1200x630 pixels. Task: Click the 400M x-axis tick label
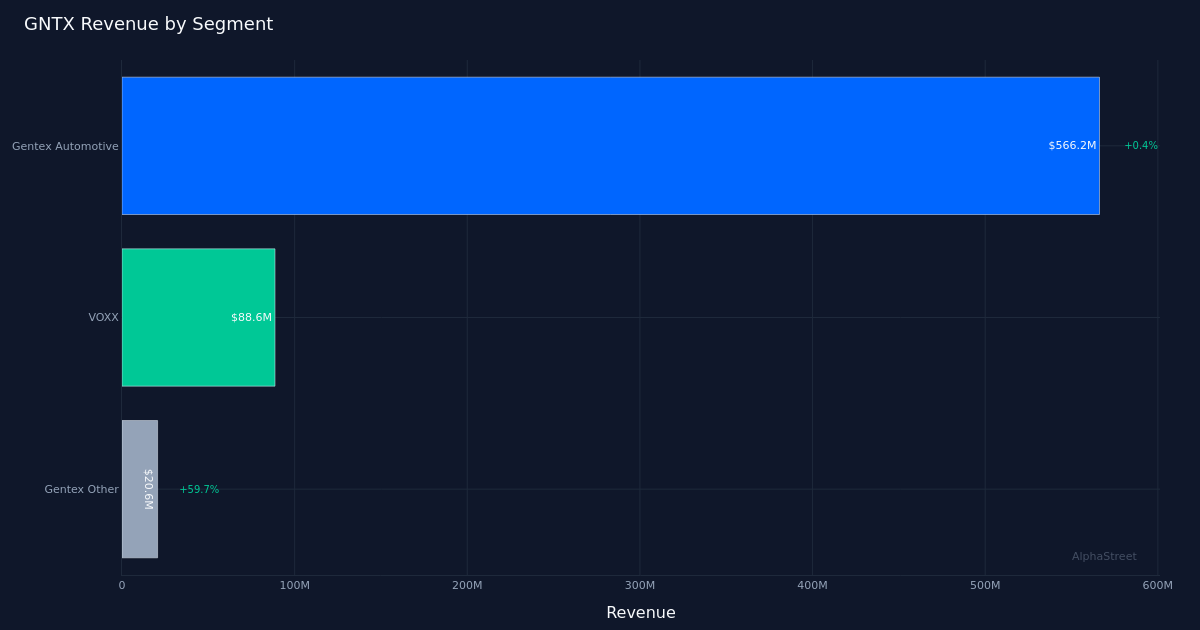(x=812, y=586)
